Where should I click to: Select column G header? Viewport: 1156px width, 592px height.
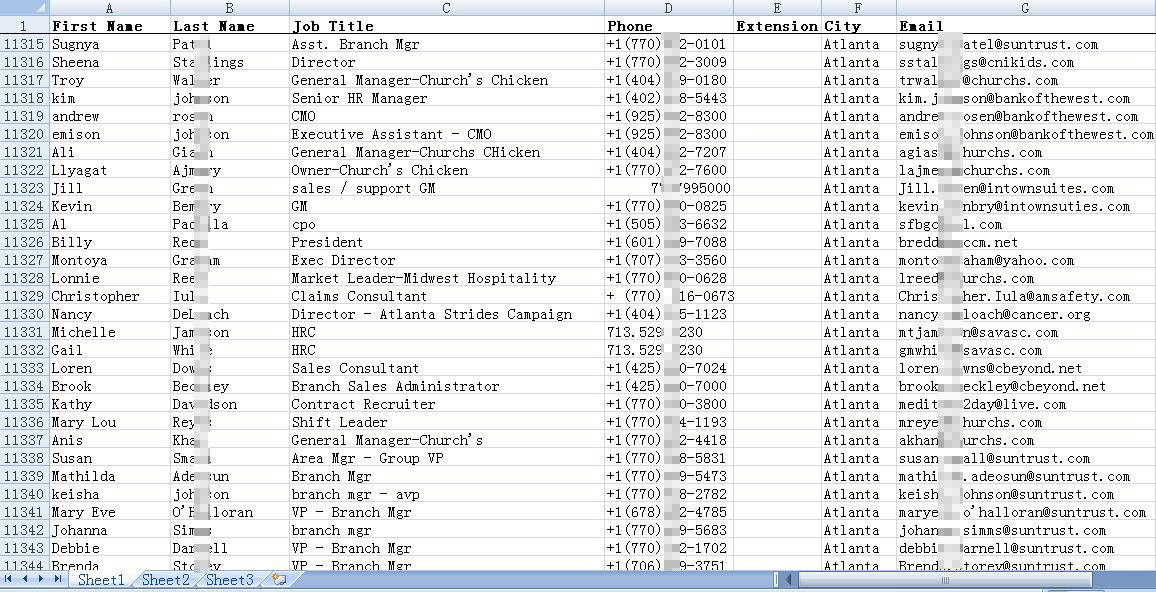click(x=1025, y=8)
